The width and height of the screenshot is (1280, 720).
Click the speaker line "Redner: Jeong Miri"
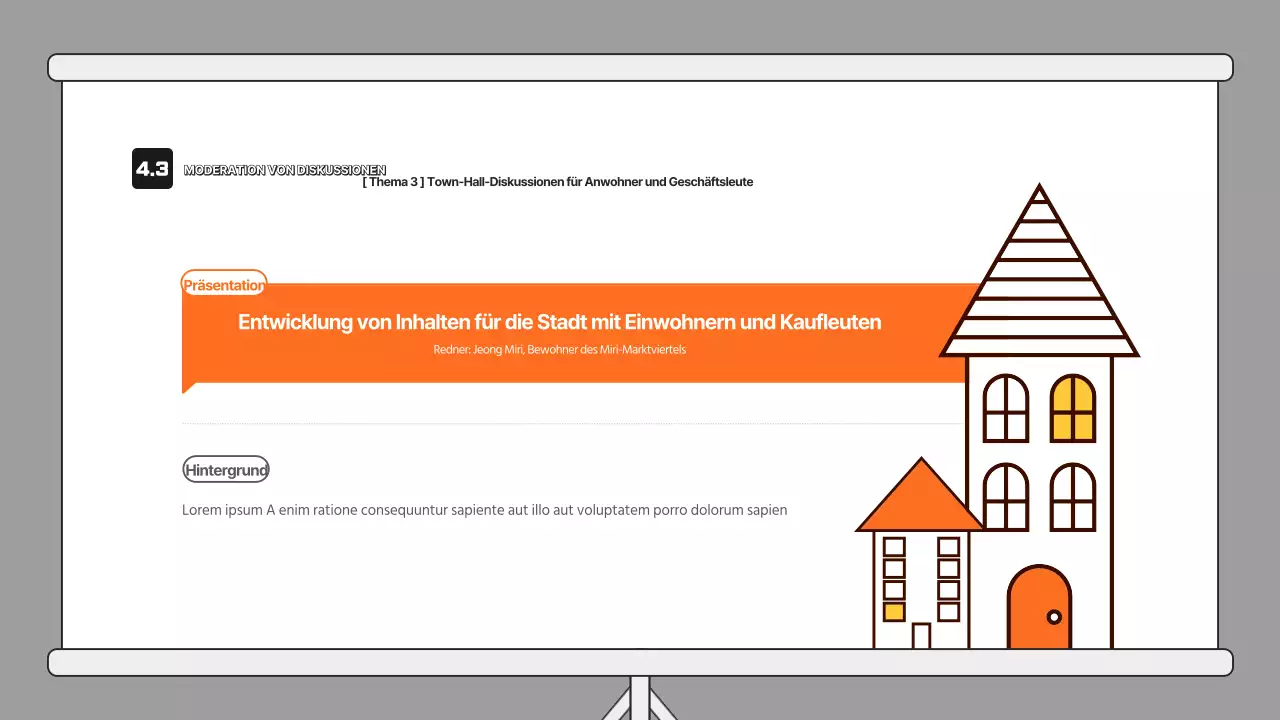pos(559,351)
